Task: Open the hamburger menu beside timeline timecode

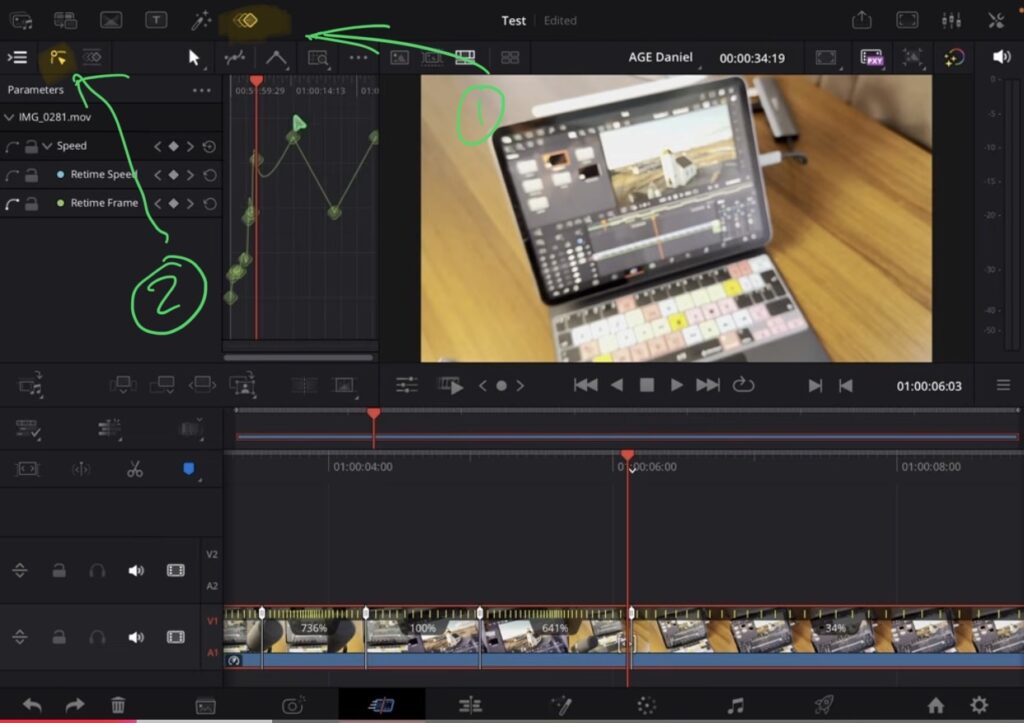Action: click(x=1003, y=385)
